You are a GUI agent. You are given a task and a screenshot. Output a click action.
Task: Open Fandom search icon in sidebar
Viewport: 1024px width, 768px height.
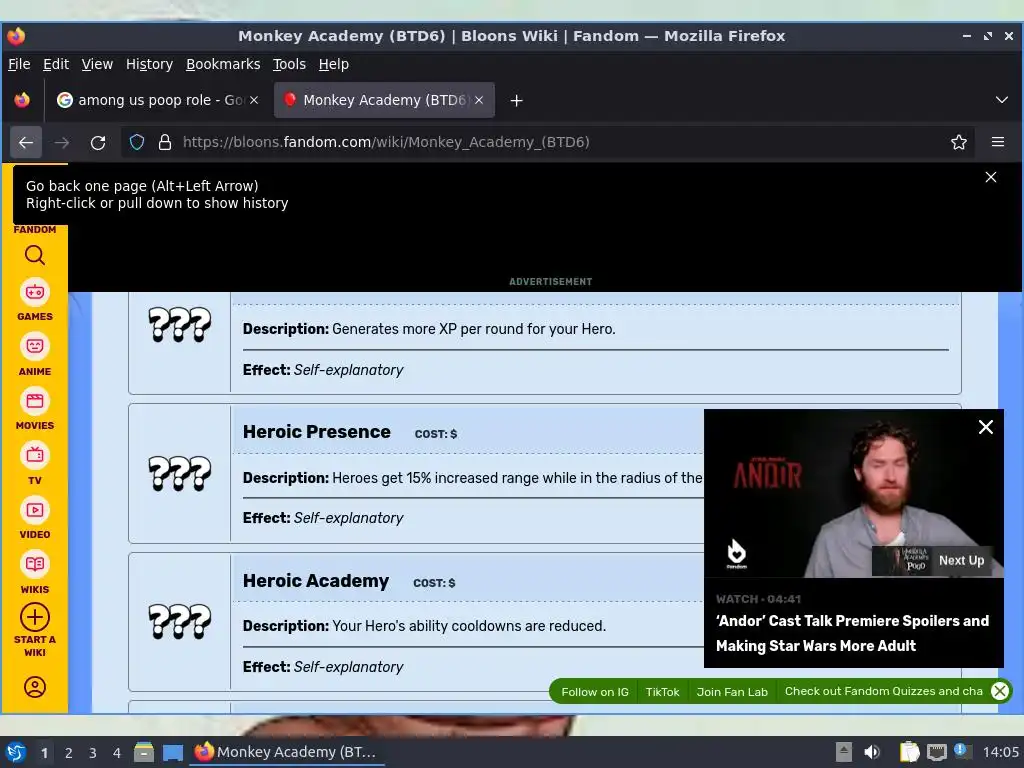[x=35, y=255]
